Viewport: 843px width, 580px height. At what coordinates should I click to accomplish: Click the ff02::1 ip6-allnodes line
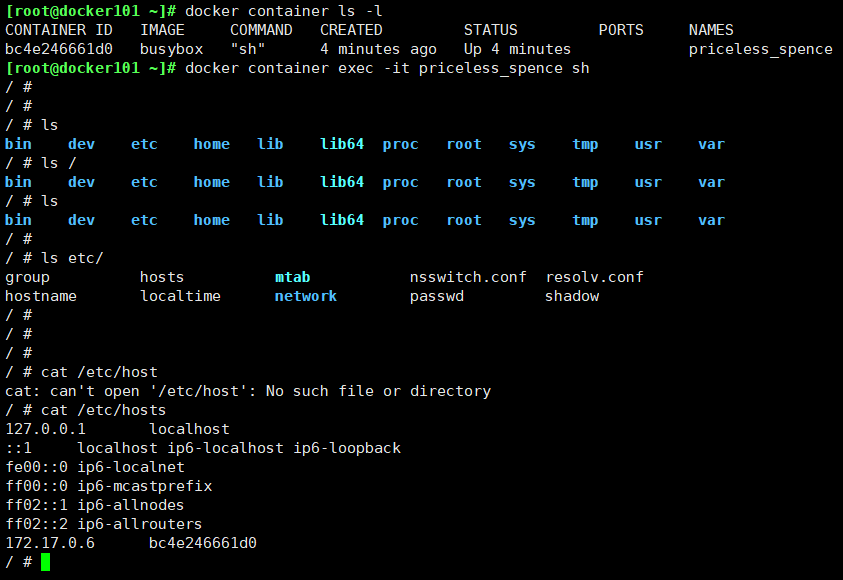95,505
